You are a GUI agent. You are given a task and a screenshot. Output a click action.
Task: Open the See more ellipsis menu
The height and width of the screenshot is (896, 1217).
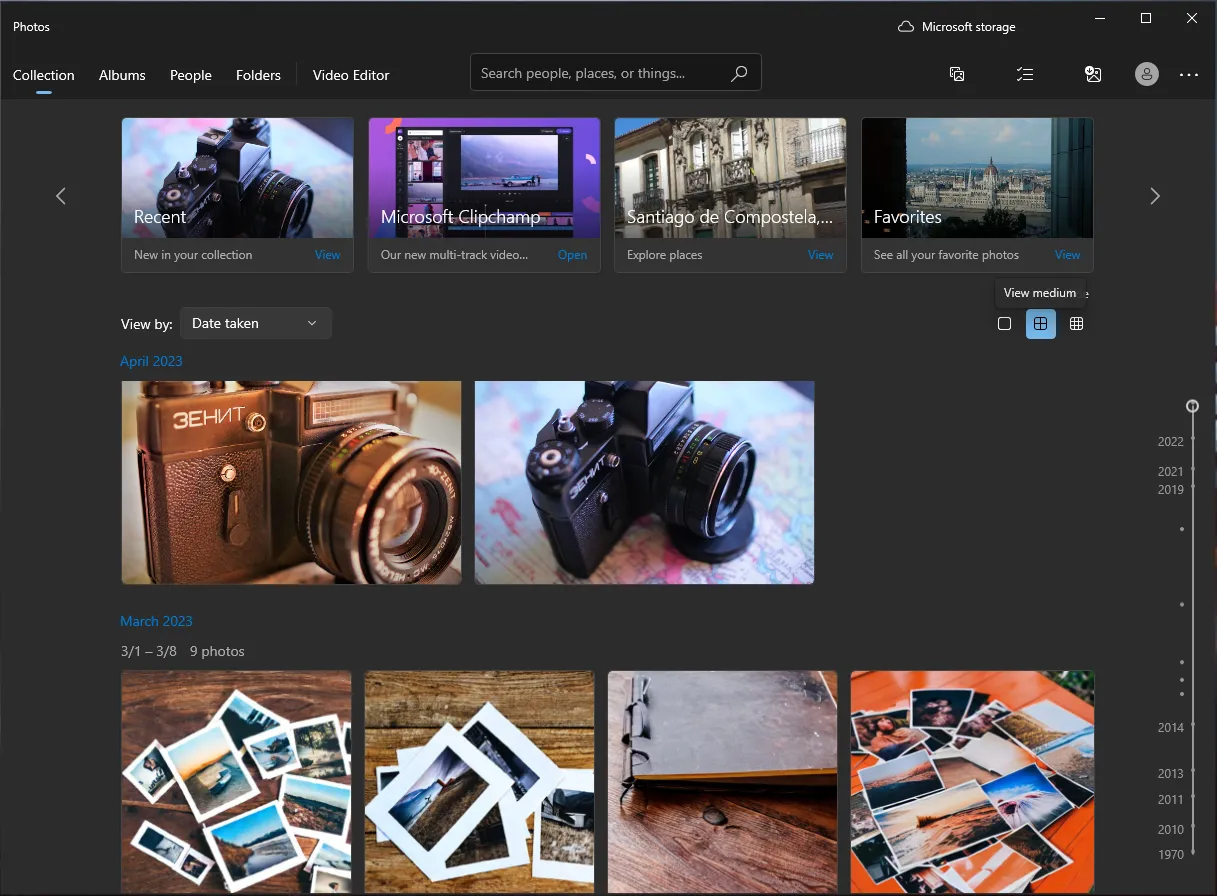(1188, 74)
